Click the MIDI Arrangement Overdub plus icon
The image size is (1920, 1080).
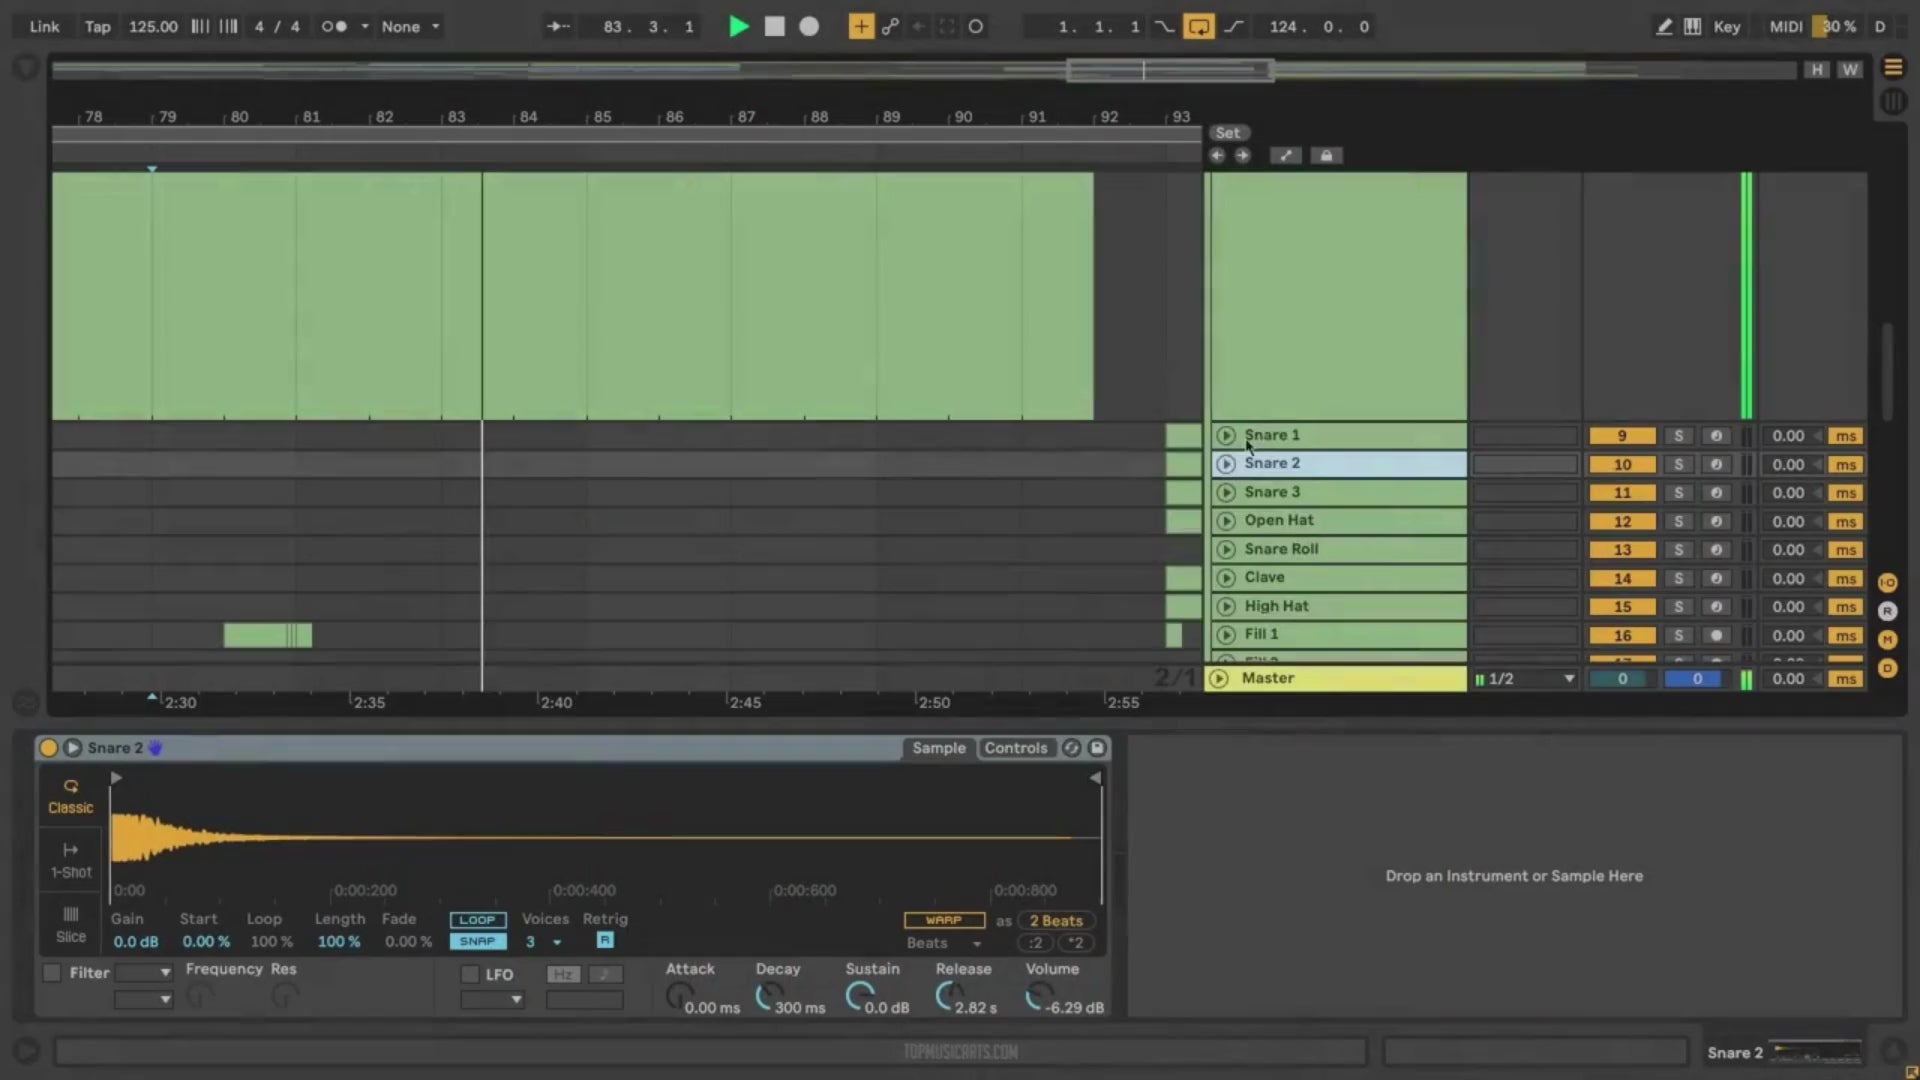tap(860, 27)
